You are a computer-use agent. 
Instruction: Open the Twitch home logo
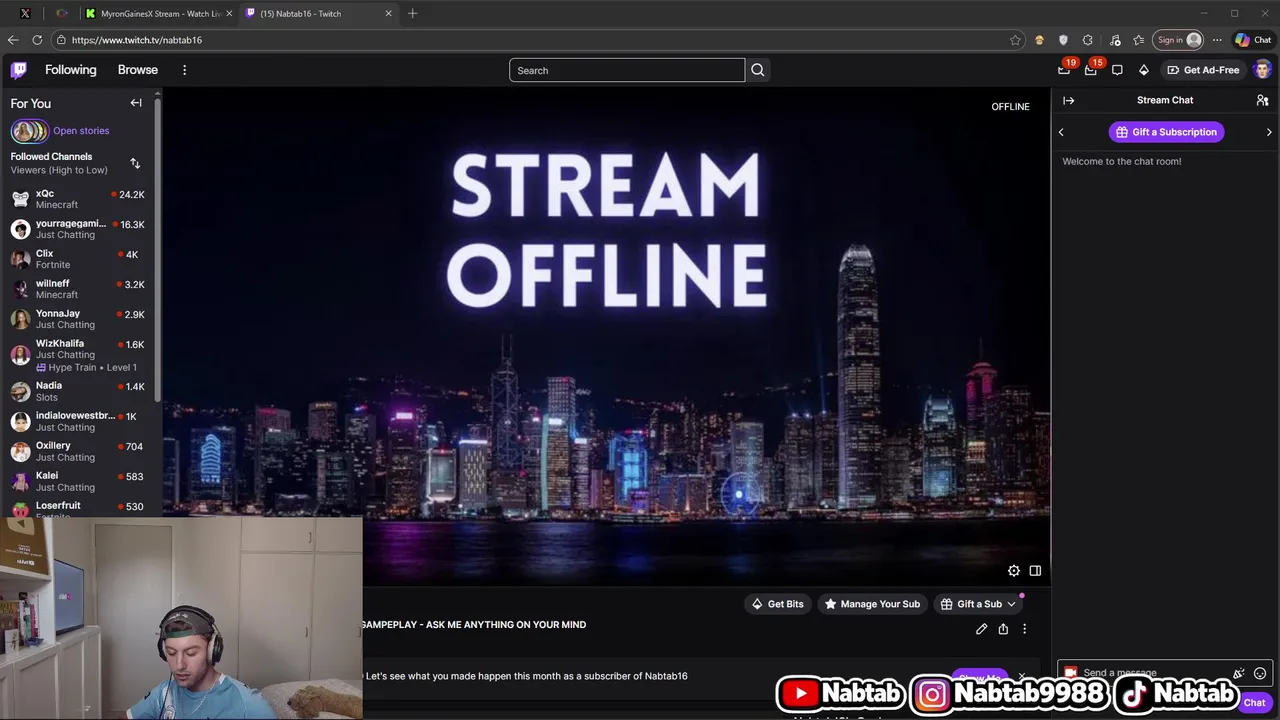click(x=19, y=70)
